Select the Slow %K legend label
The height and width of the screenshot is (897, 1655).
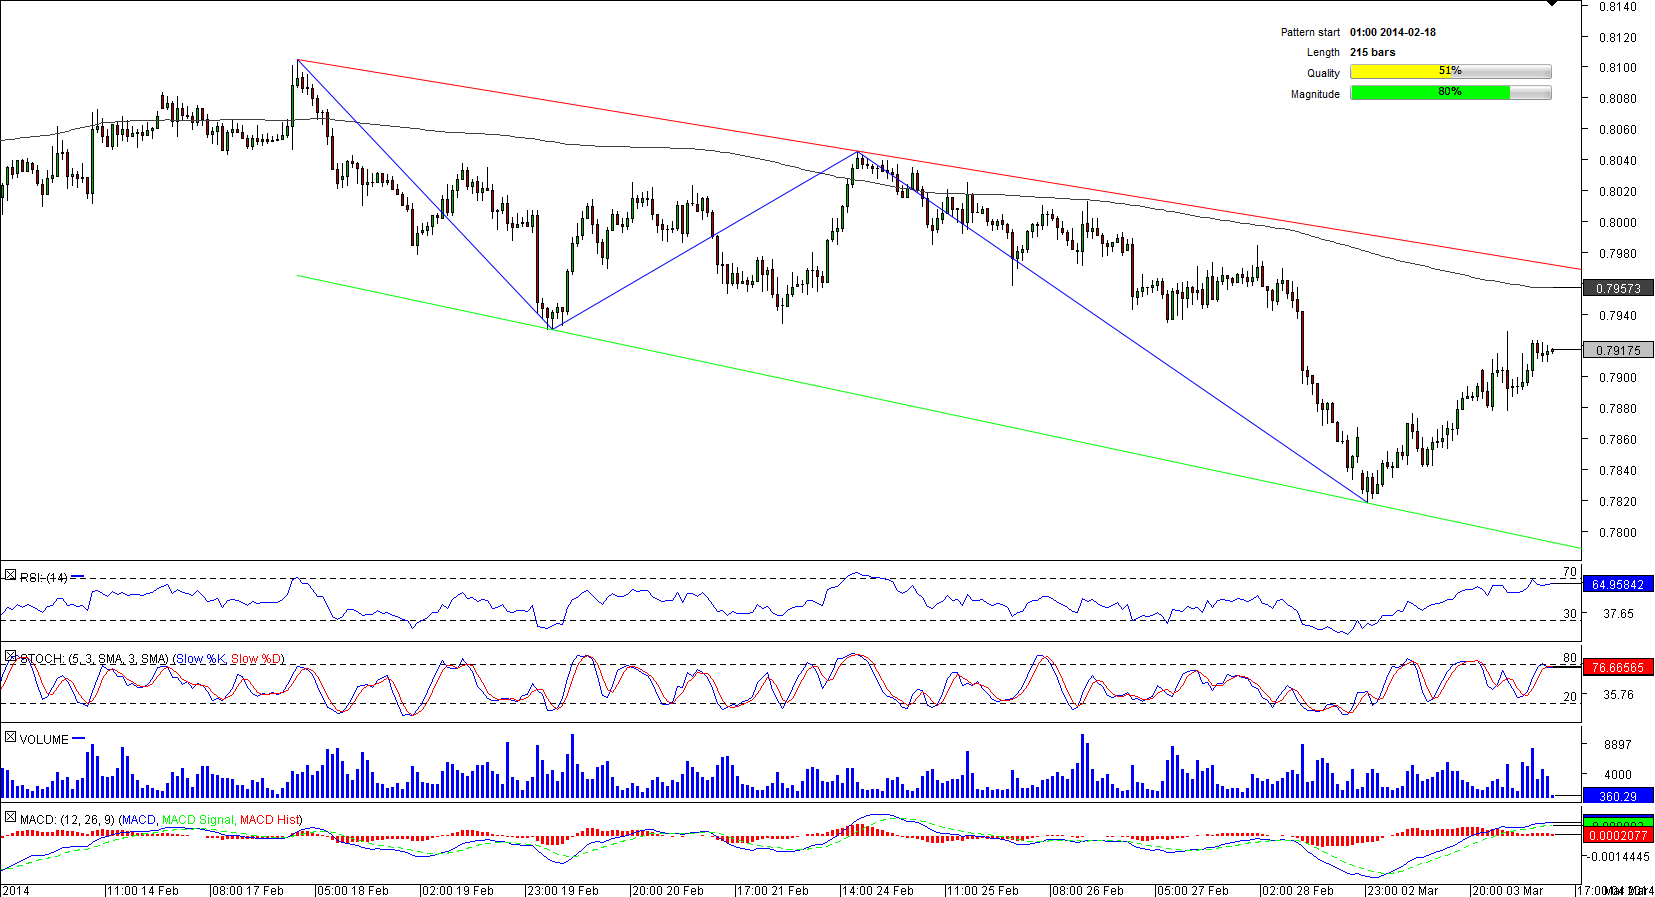[202, 659]
